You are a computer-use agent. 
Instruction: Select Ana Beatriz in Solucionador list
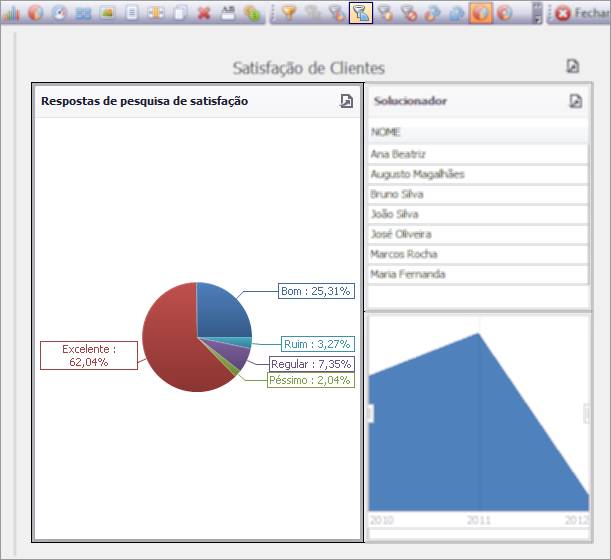[x=478, y=154]
